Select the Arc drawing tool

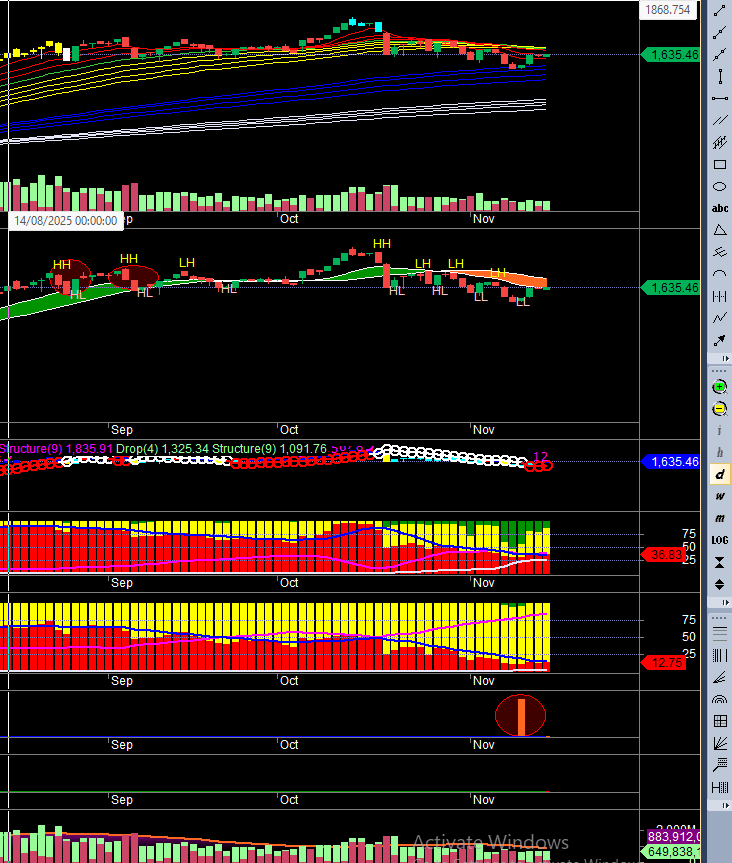click(x=719, y=275)
